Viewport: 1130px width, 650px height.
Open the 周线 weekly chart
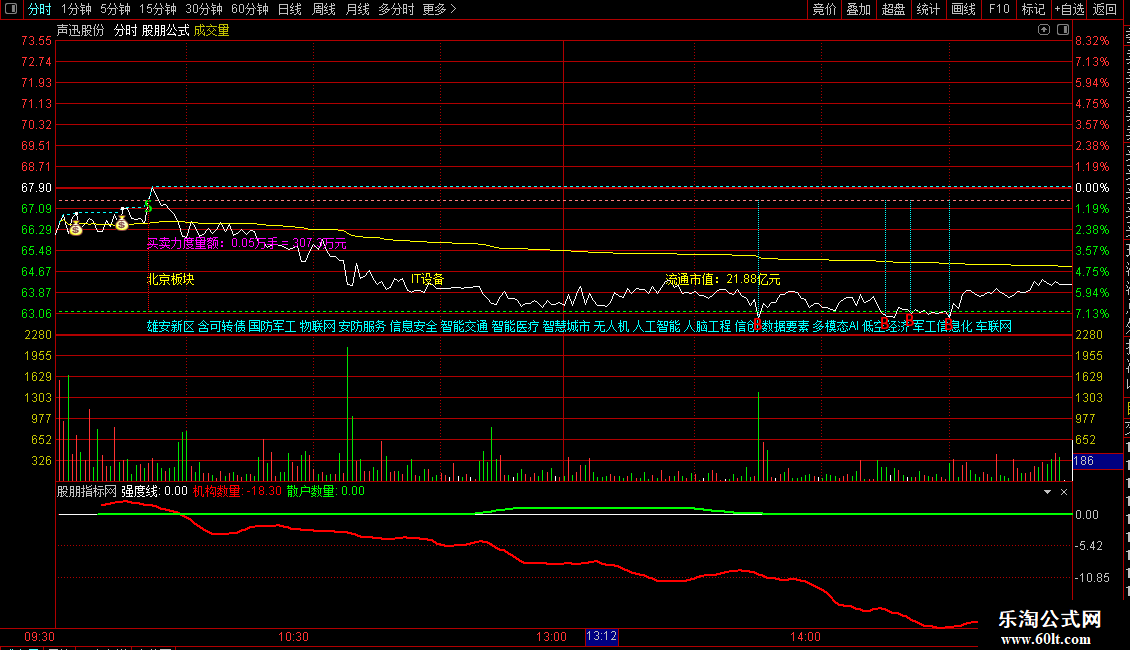pyautogui.click(x=324, y=9)
